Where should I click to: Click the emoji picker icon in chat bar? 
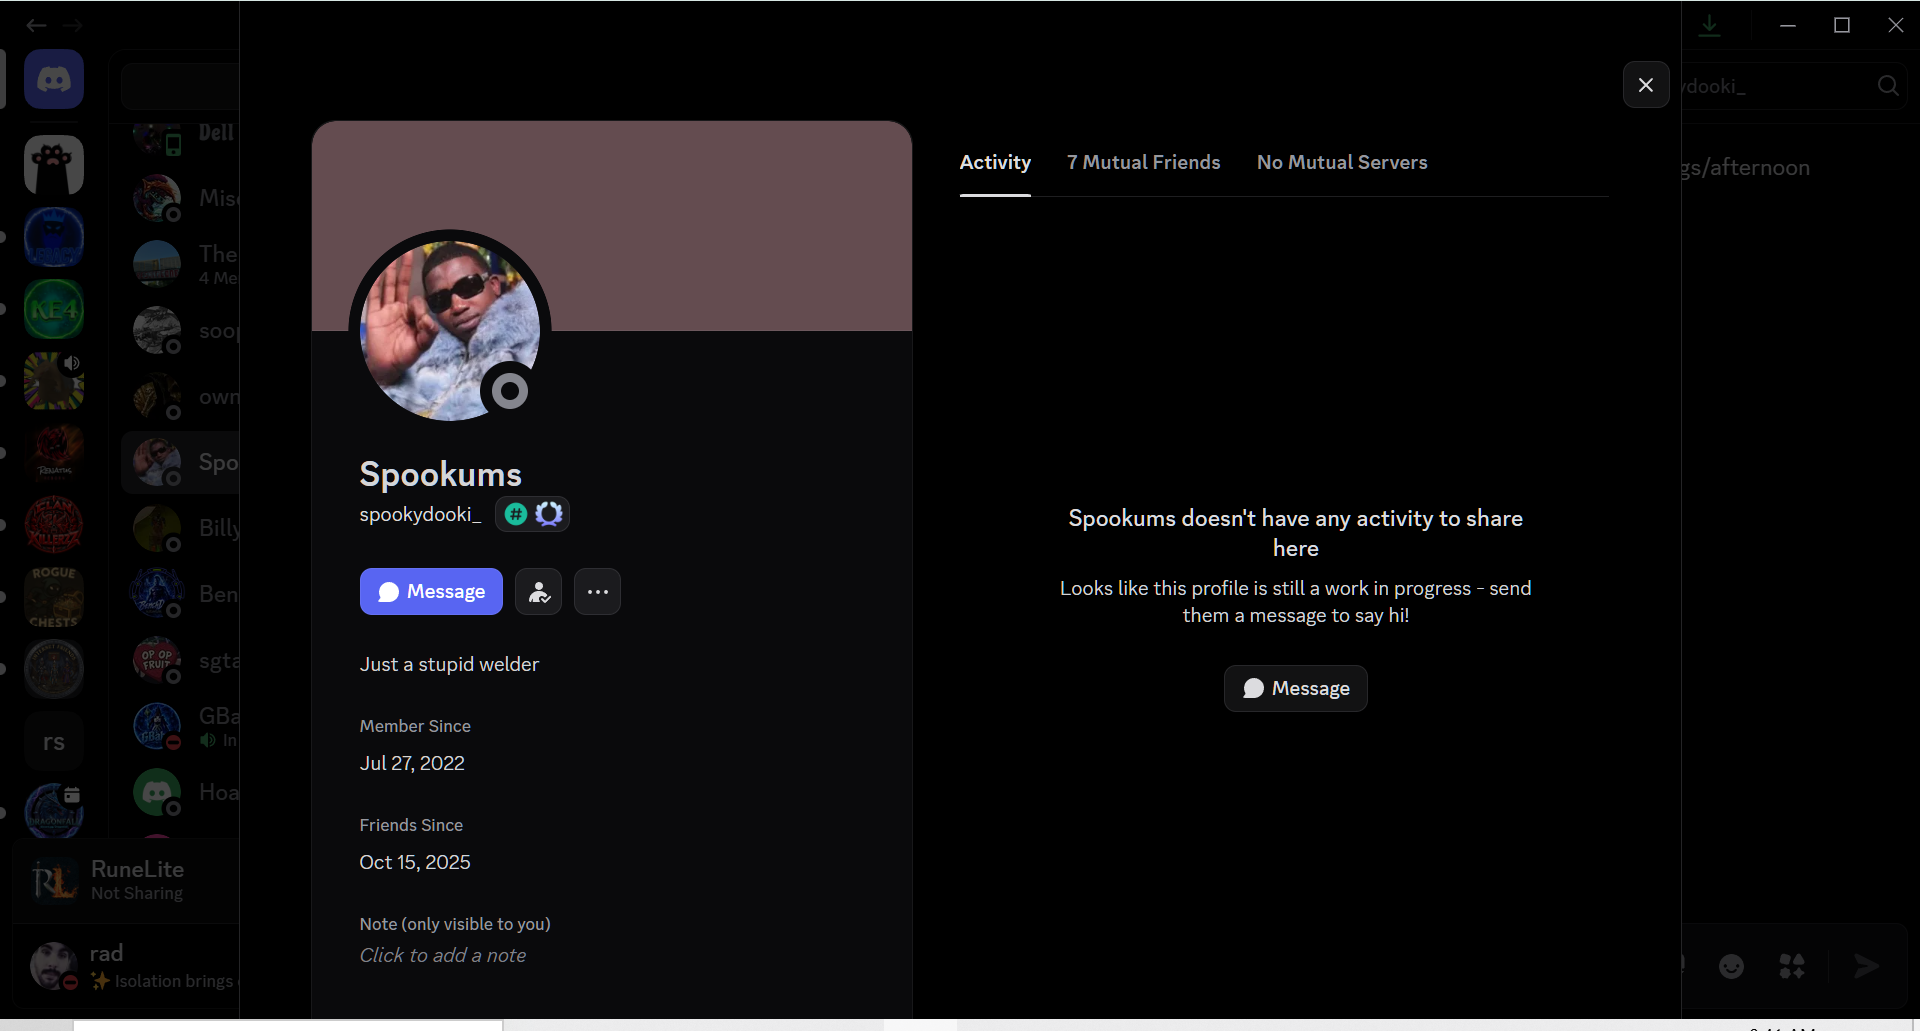[1731, 966]
